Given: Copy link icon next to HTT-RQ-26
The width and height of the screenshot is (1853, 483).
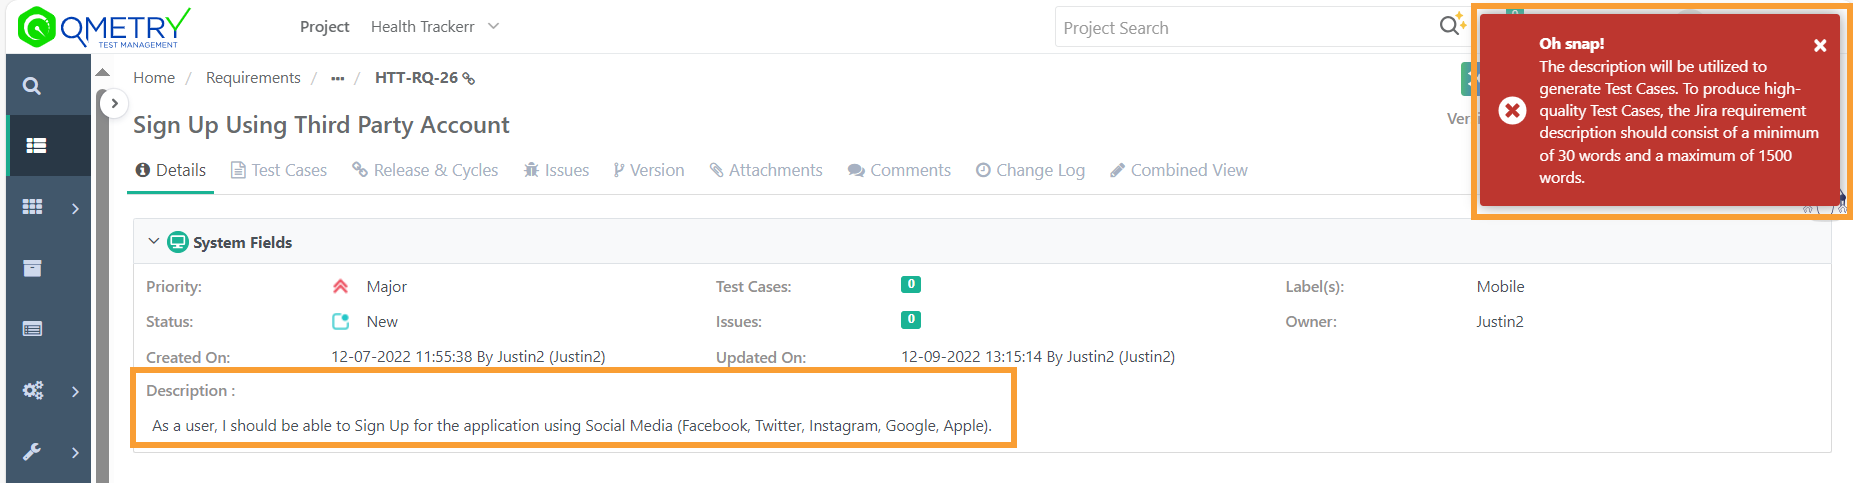Looking at the screenshot, I should (468, 78).
